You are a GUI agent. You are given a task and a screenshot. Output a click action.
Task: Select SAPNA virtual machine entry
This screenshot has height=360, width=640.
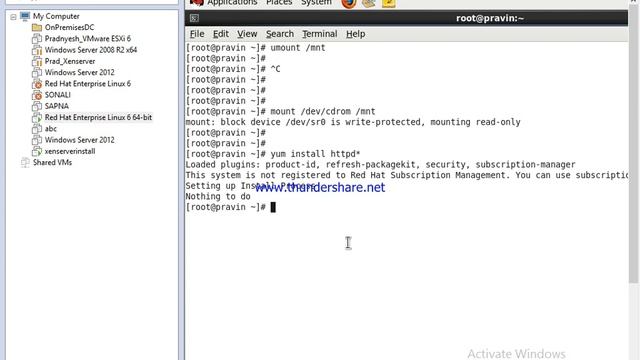[57, 106]
